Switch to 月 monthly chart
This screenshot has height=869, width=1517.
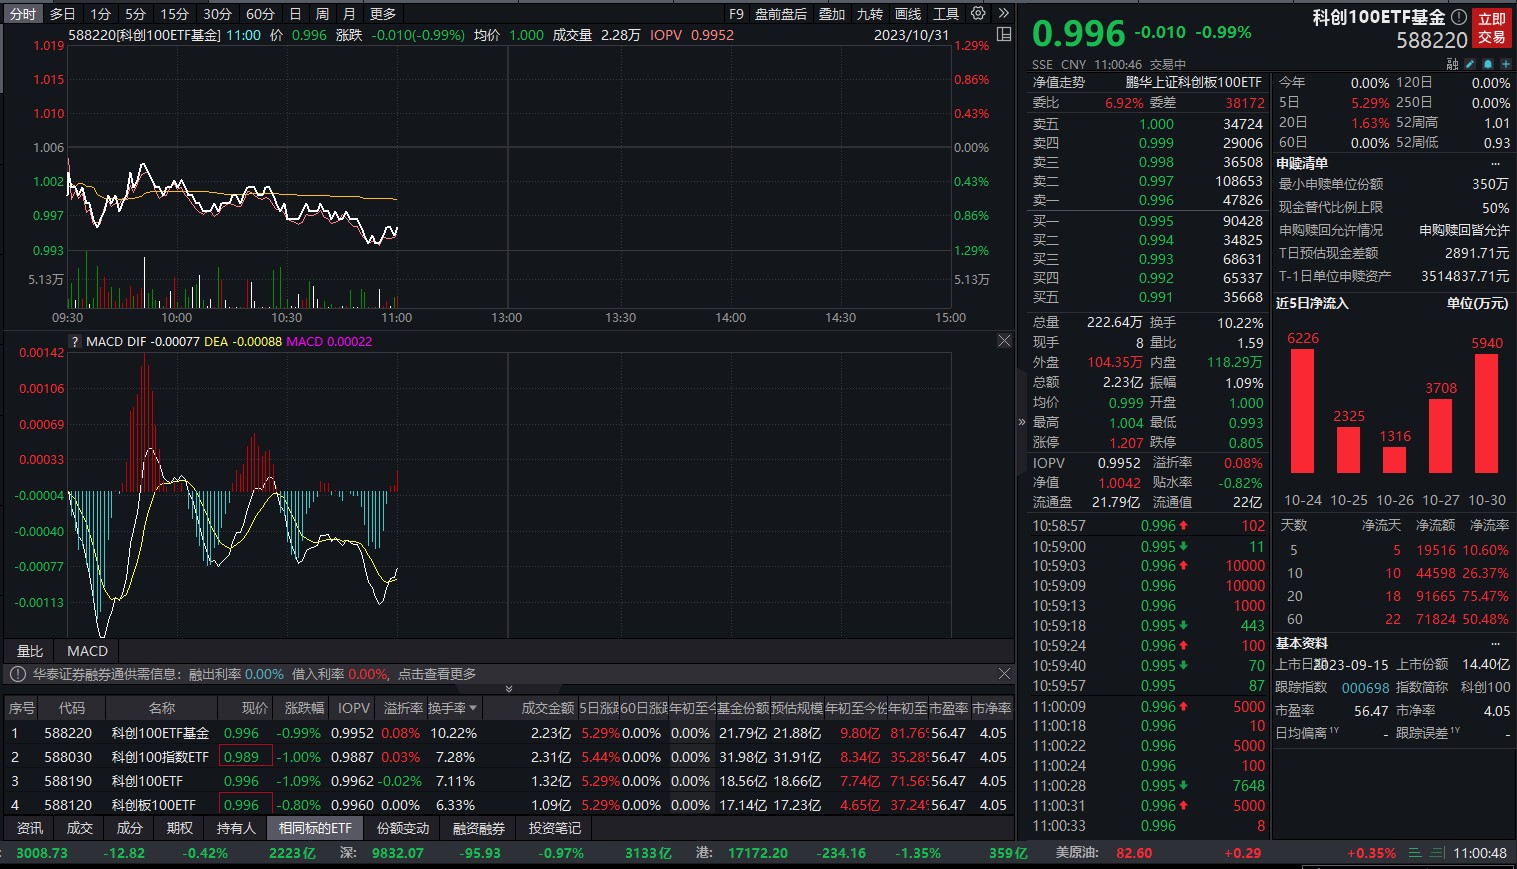(349, 13)
